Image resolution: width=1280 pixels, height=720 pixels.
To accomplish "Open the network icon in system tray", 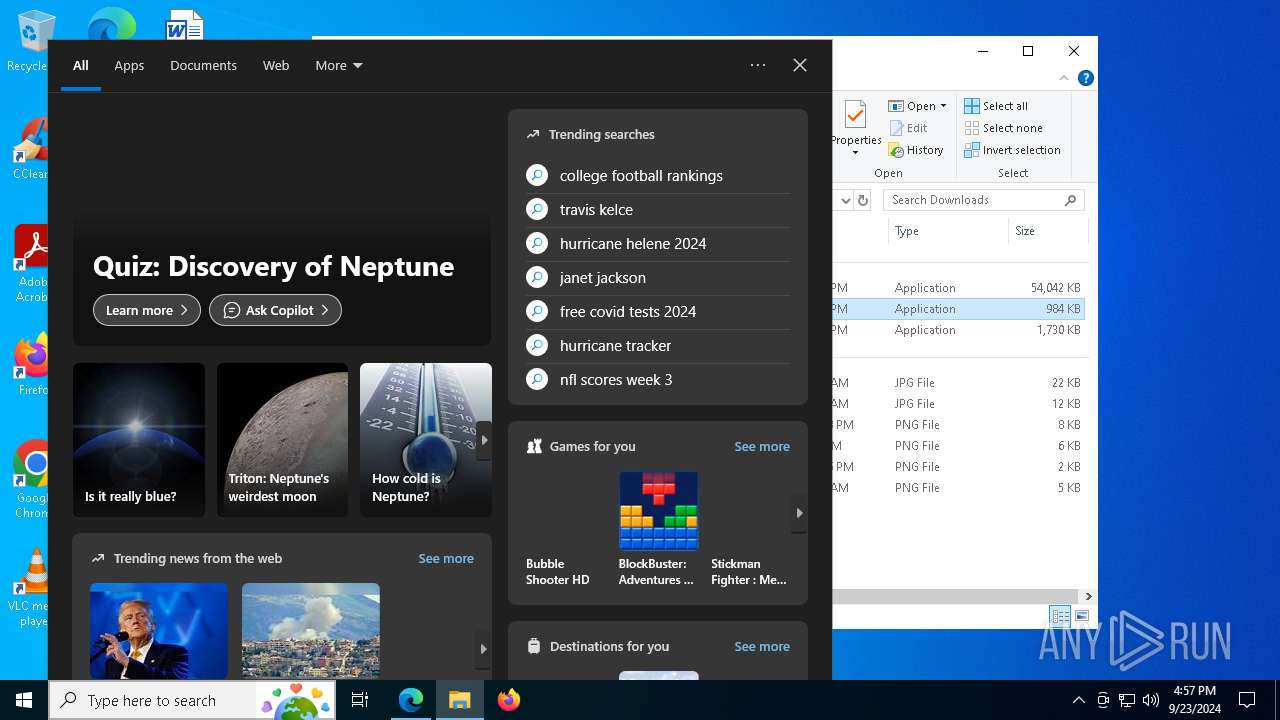I will coord(1127,700).
